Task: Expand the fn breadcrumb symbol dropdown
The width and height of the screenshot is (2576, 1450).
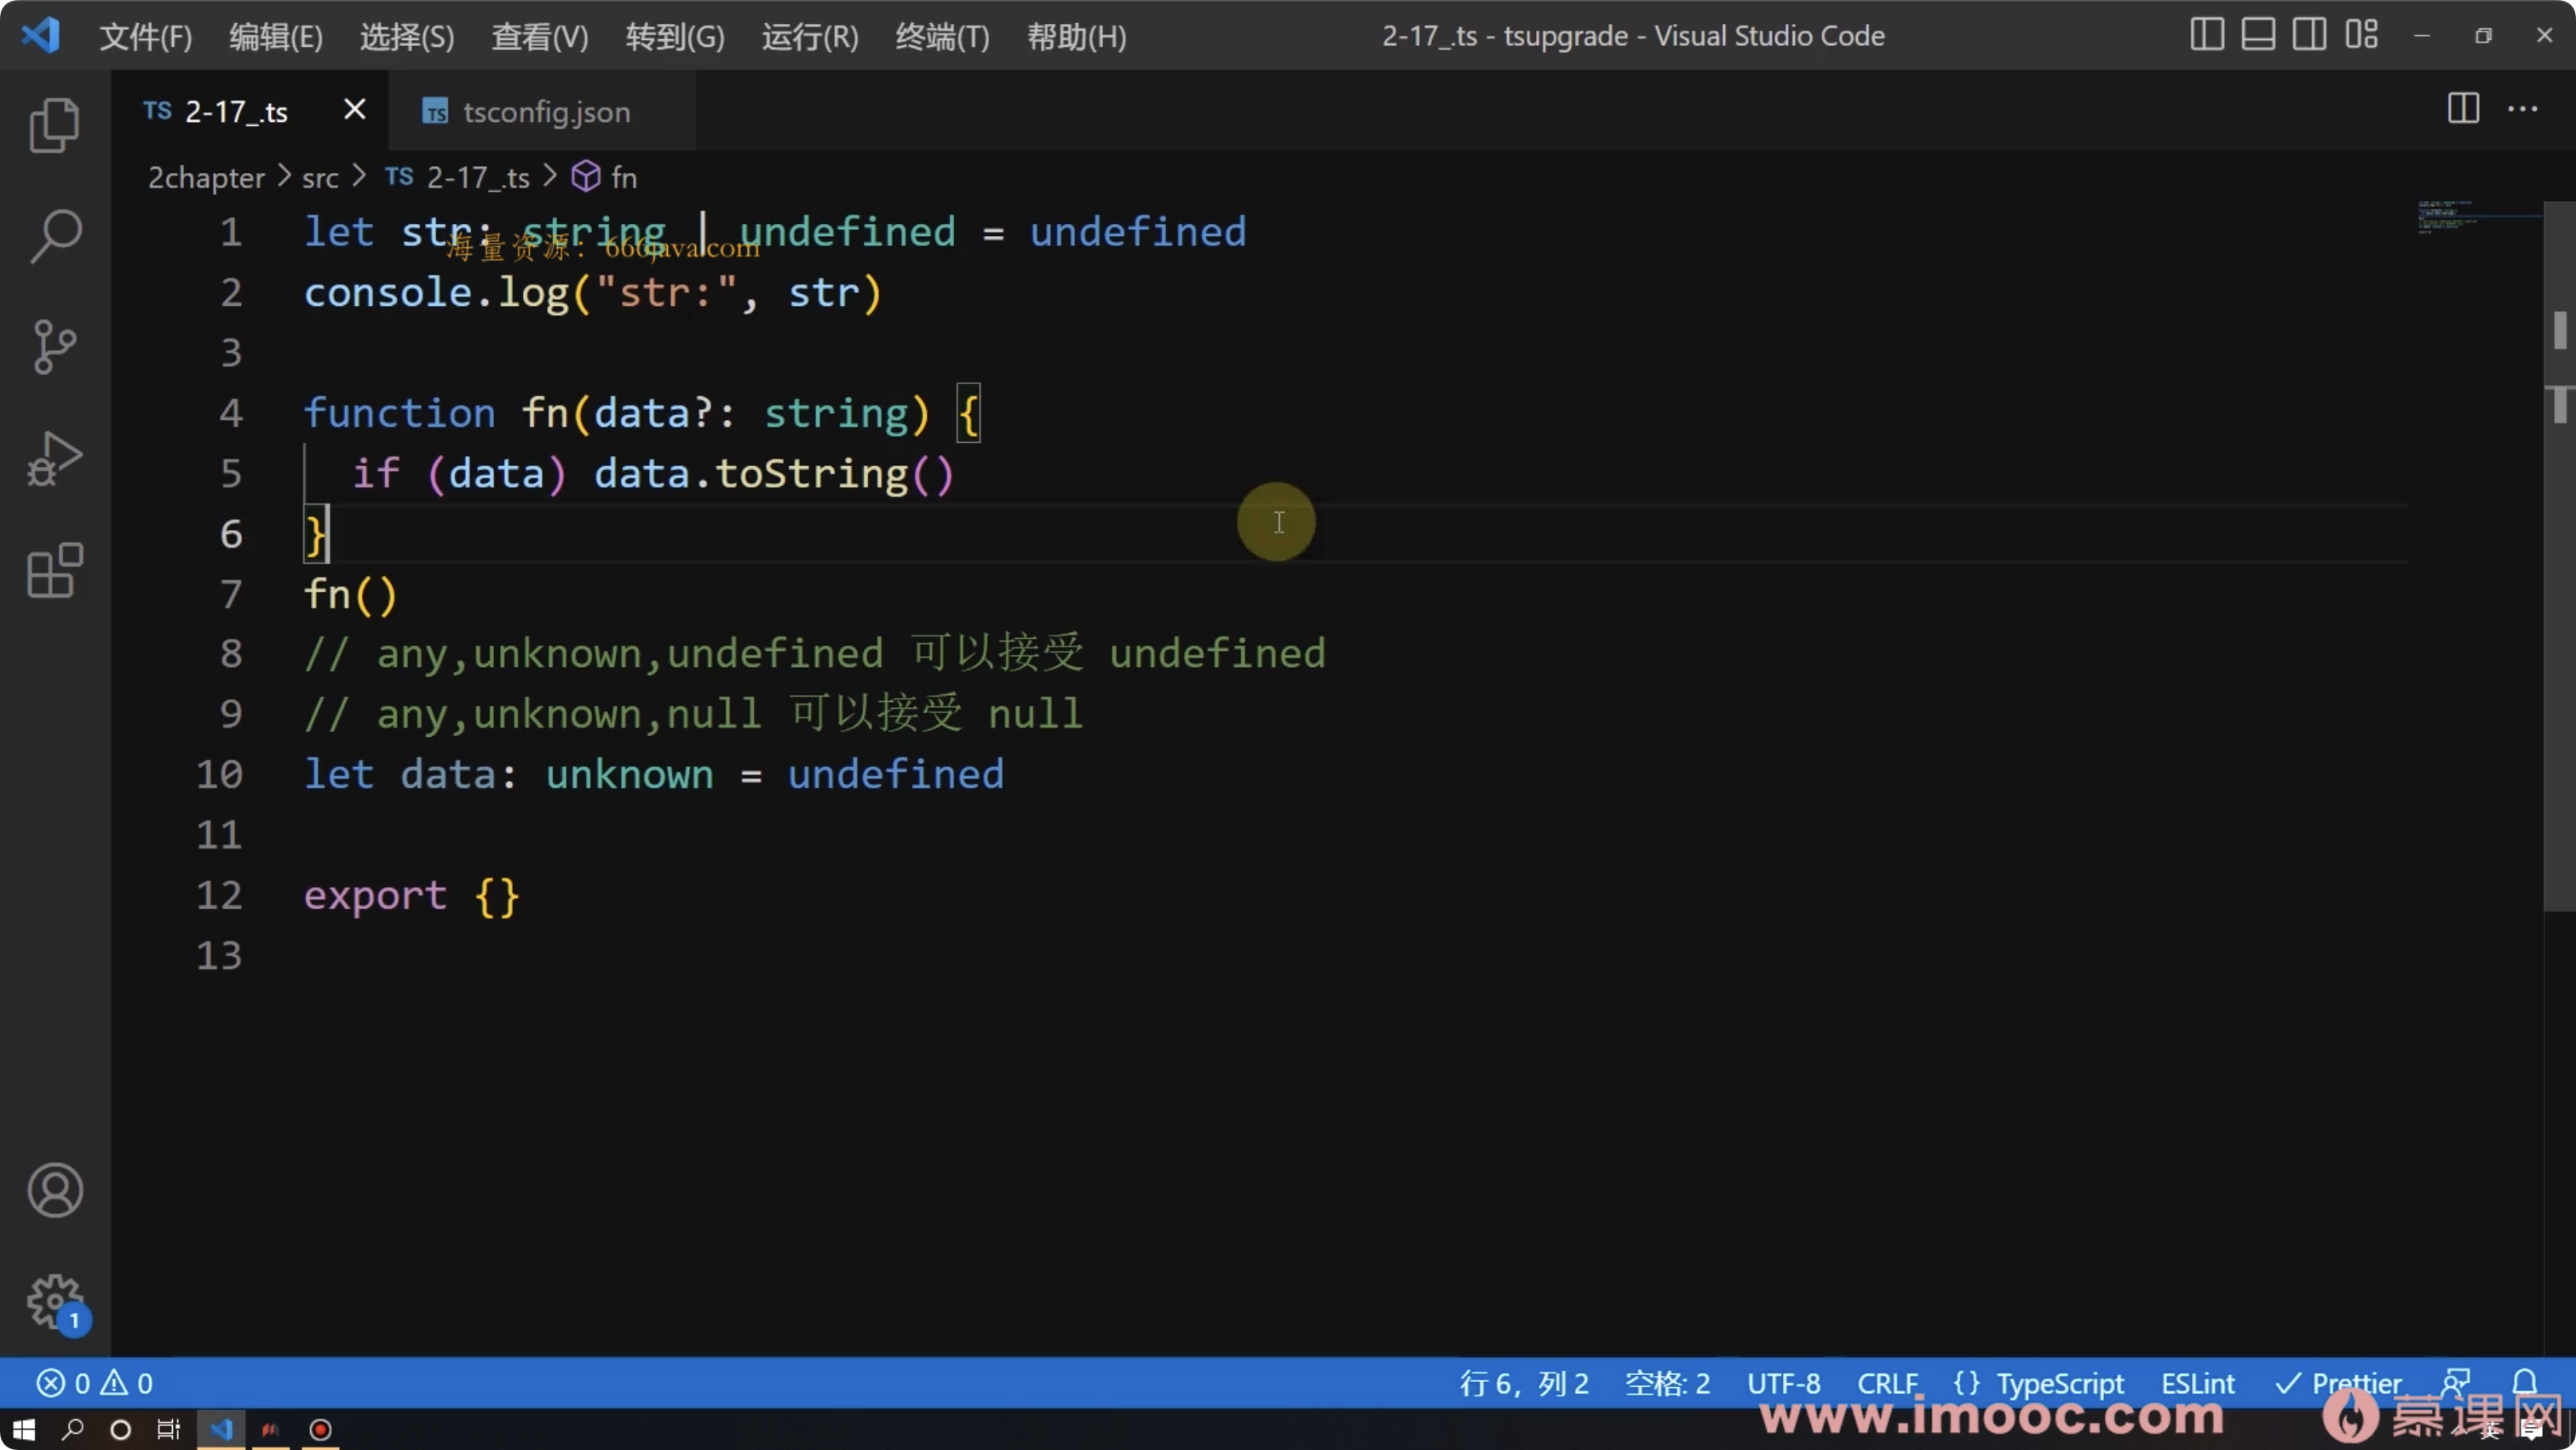Action: click(622, 178)
